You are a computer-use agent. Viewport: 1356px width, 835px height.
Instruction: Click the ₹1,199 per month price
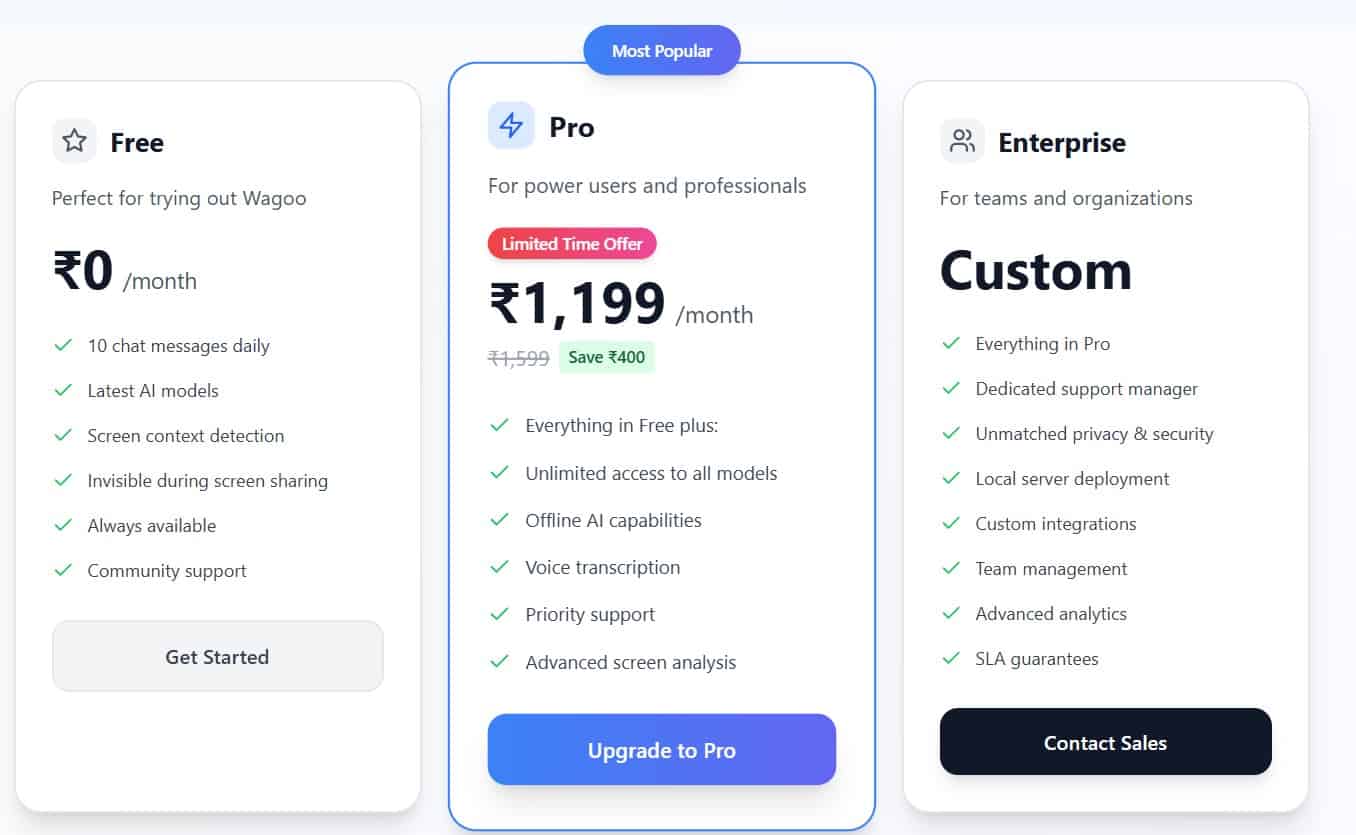[x=578, y=302]
